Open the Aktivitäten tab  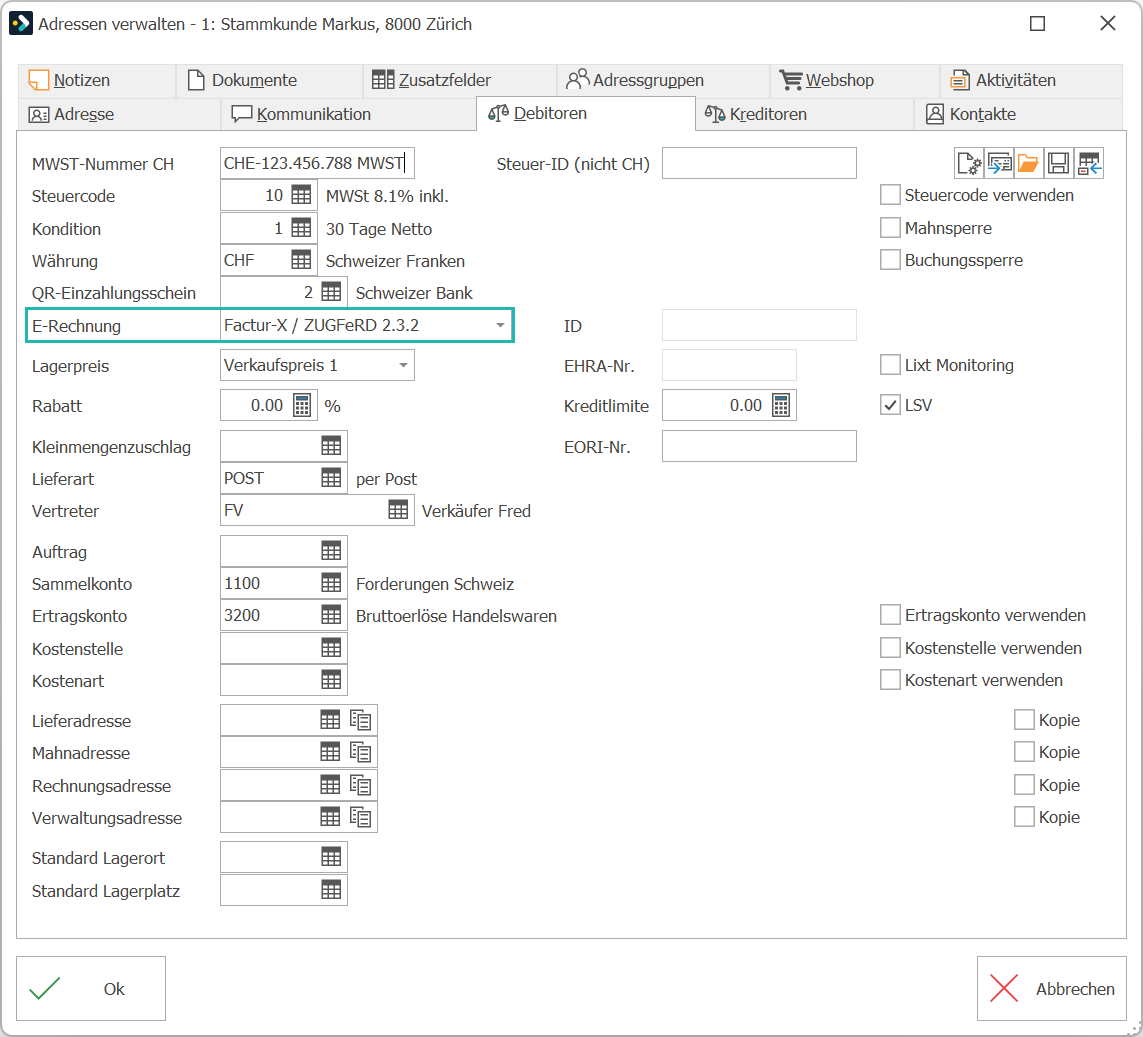click(x=1031, y=80)
